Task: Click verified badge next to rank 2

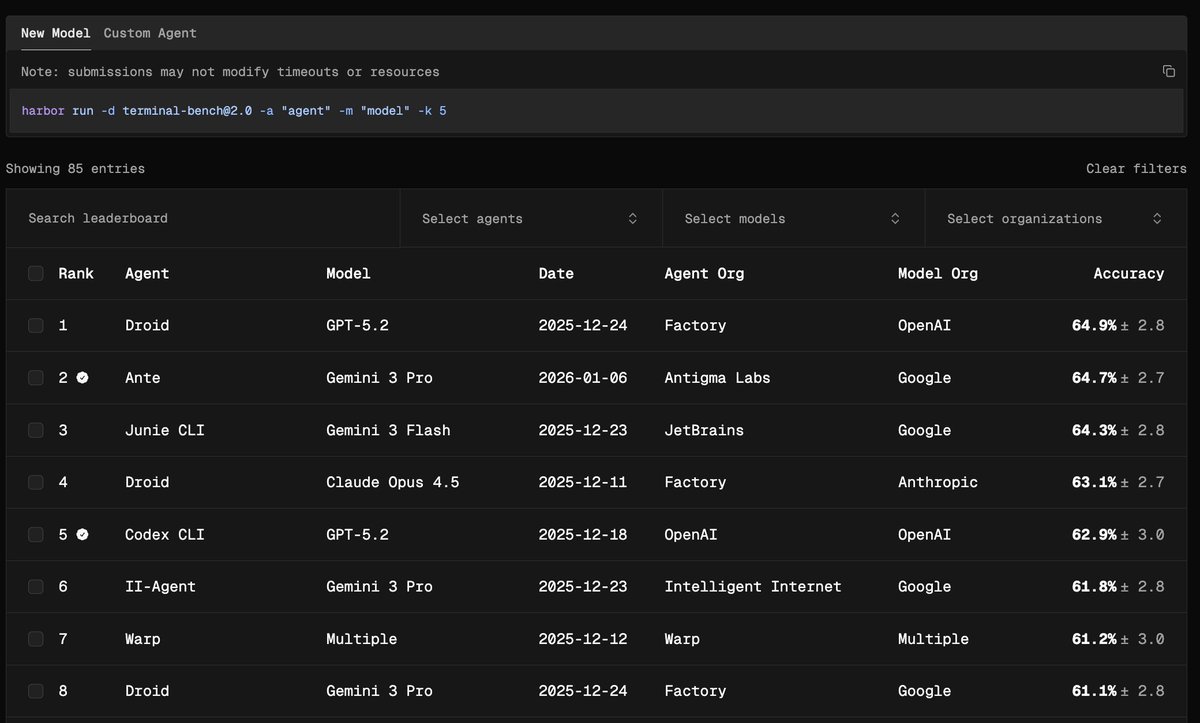Action: coord(83,378)
